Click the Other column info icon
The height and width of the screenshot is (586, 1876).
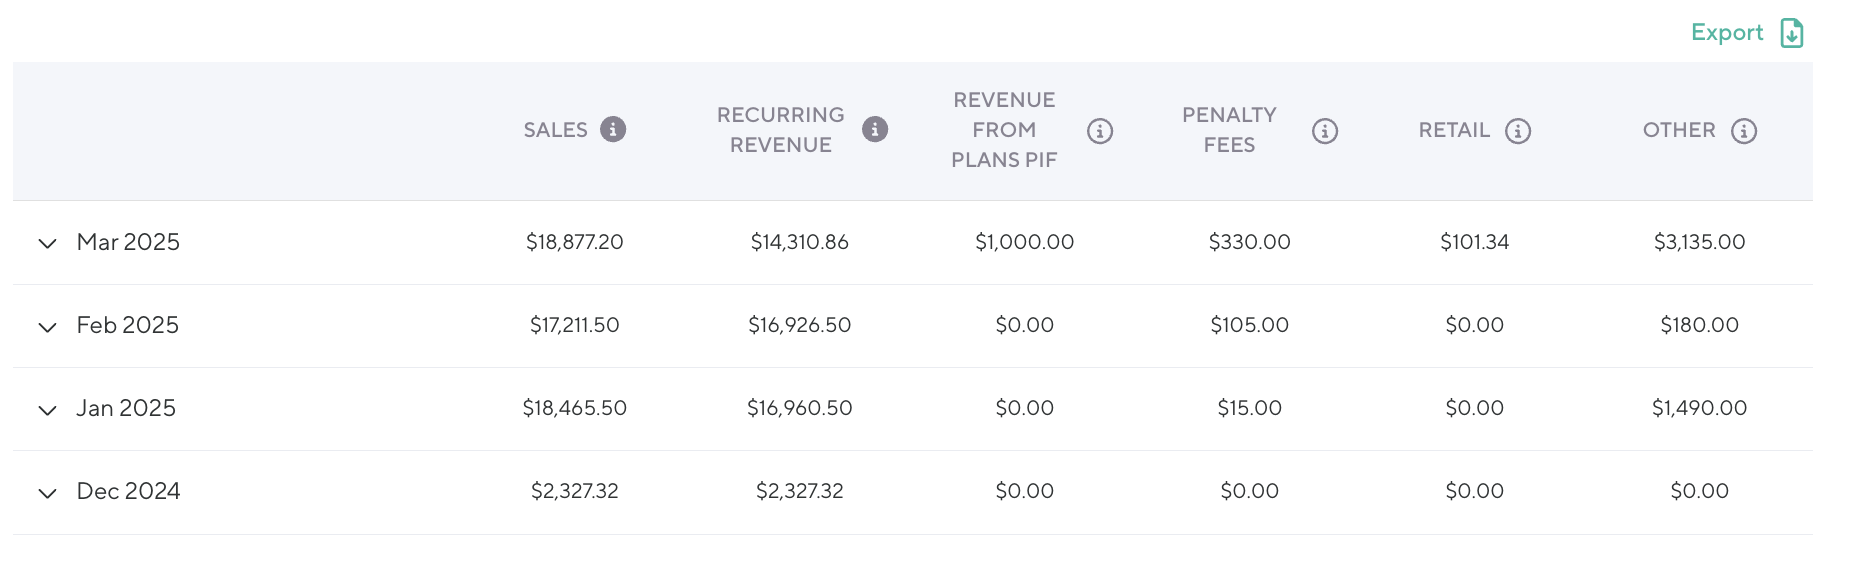coord(1744,131)
